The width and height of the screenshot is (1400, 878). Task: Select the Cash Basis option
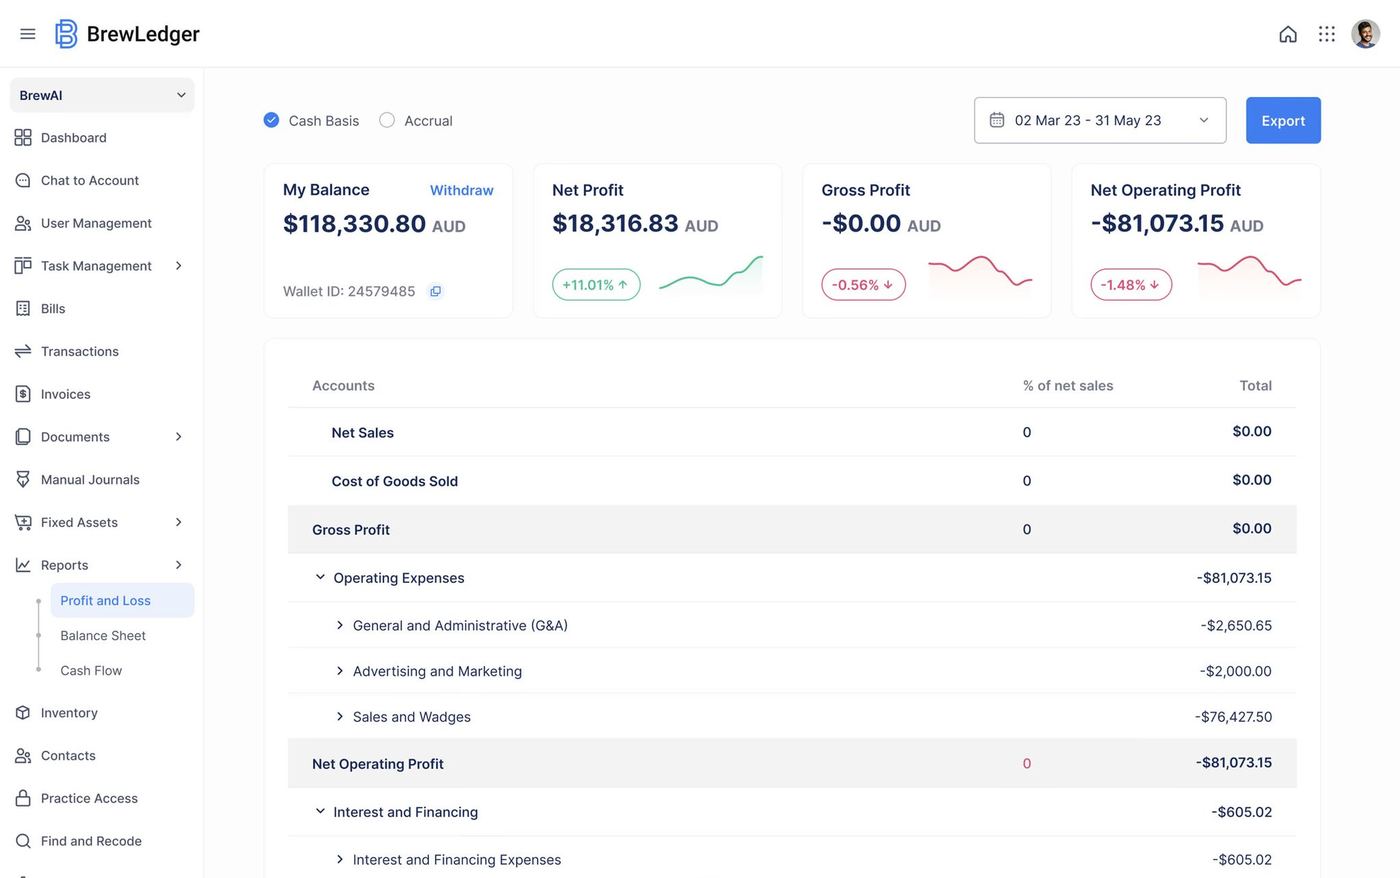point(271,120)
